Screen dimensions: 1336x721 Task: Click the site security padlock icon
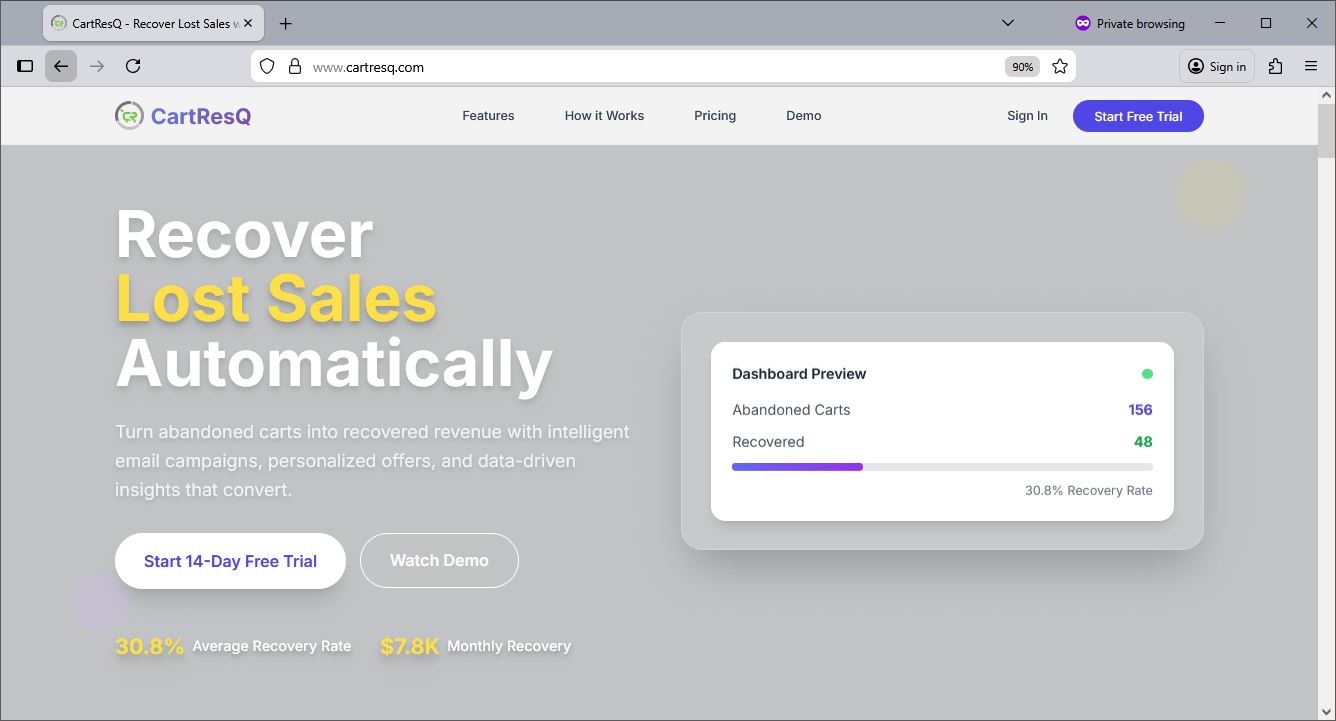click(x=294, y=67)
